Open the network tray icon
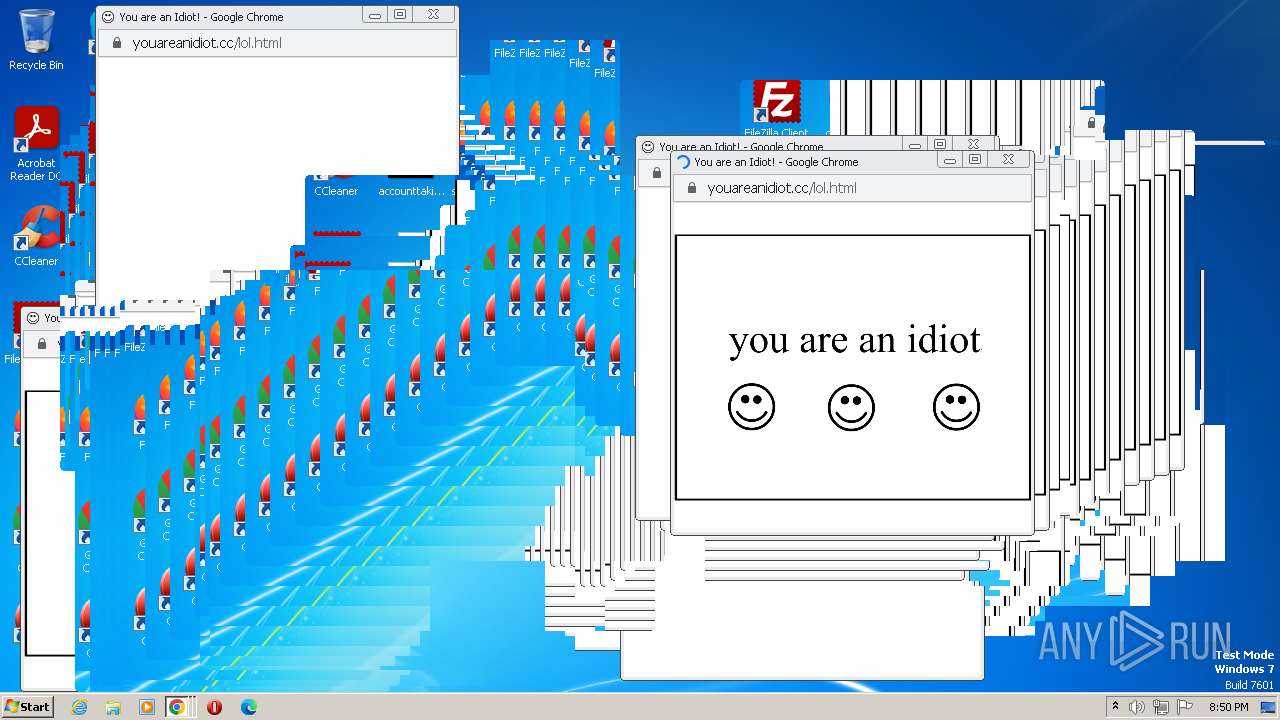1280x720 pixels. [1160, 707]
